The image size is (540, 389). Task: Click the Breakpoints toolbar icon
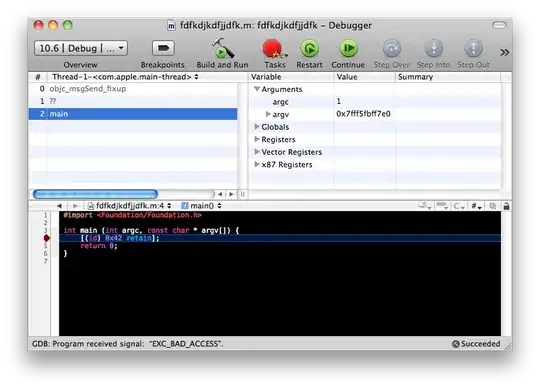tap(163, 48)
